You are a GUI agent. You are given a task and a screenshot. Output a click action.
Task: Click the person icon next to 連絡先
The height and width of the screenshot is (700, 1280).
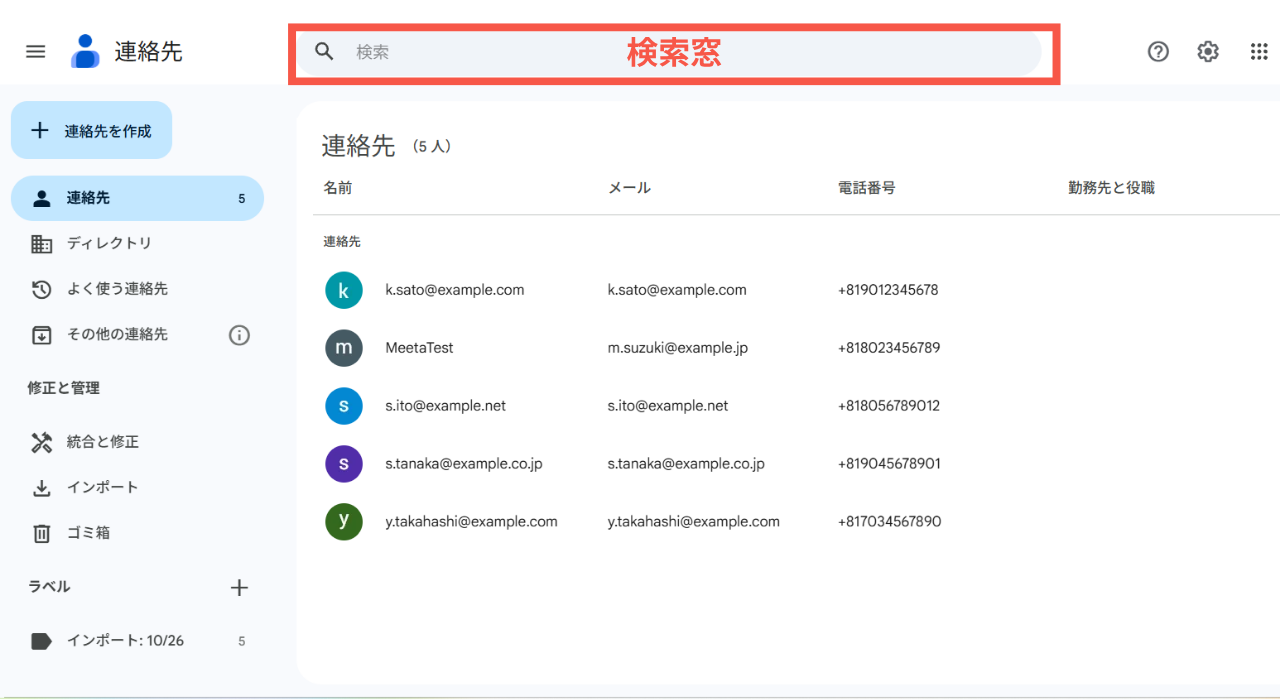[x=41, y=198]
